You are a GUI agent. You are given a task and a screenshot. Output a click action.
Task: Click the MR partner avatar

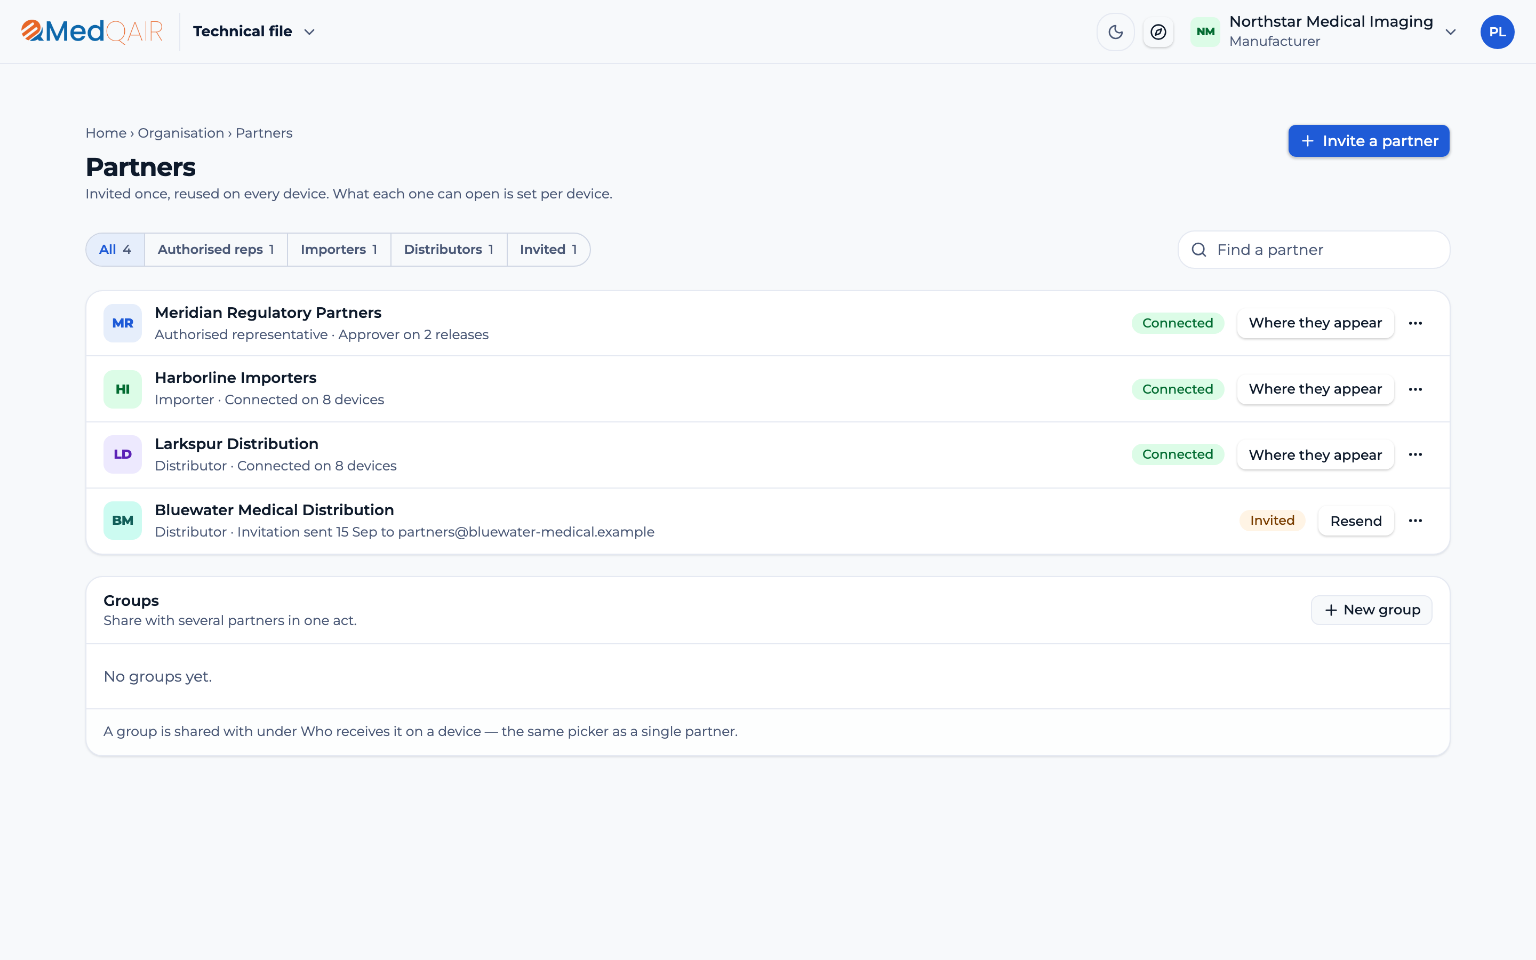click(x=123, y=323)
